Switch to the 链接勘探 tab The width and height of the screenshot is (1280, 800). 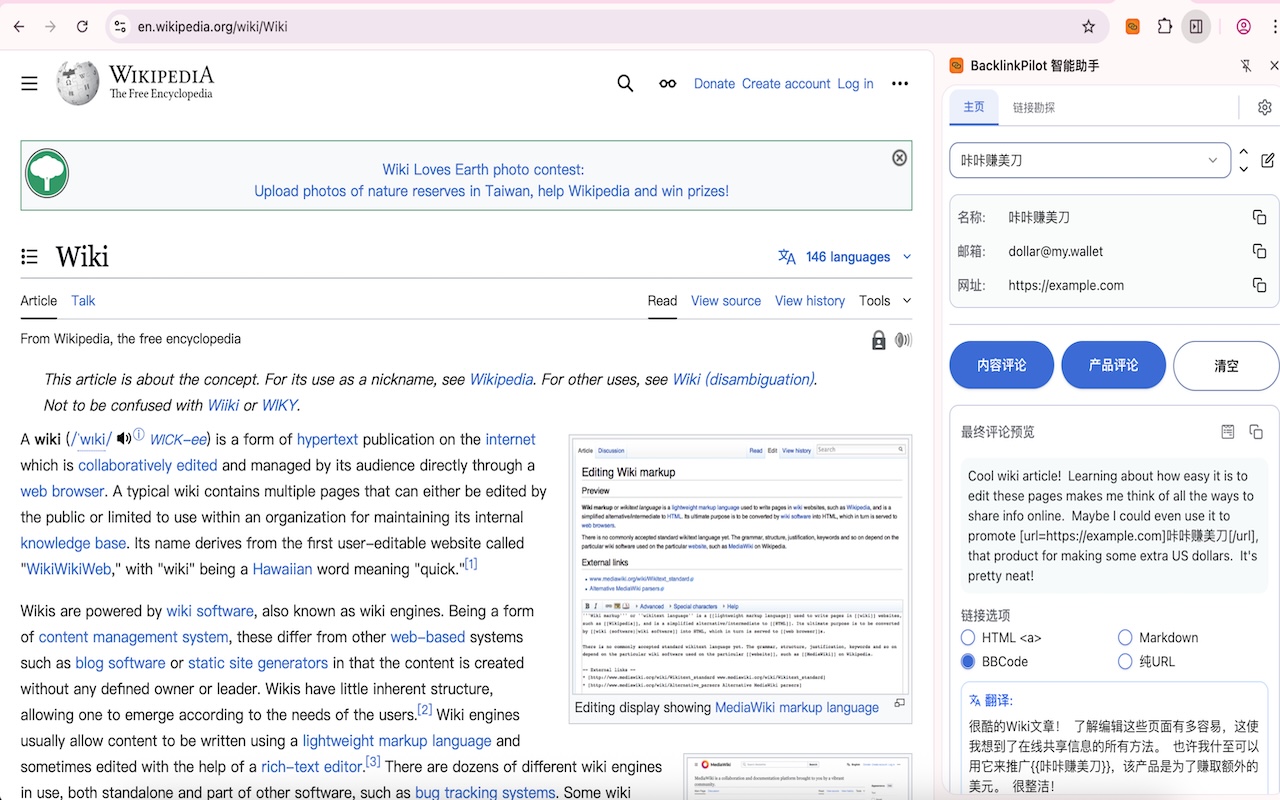(1037, 107)
